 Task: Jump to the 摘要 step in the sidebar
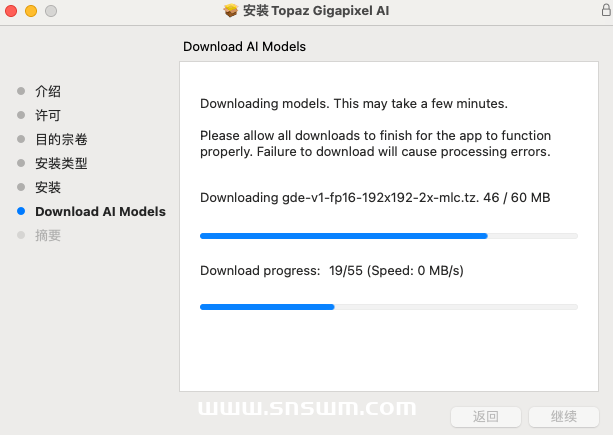[48, 235]
